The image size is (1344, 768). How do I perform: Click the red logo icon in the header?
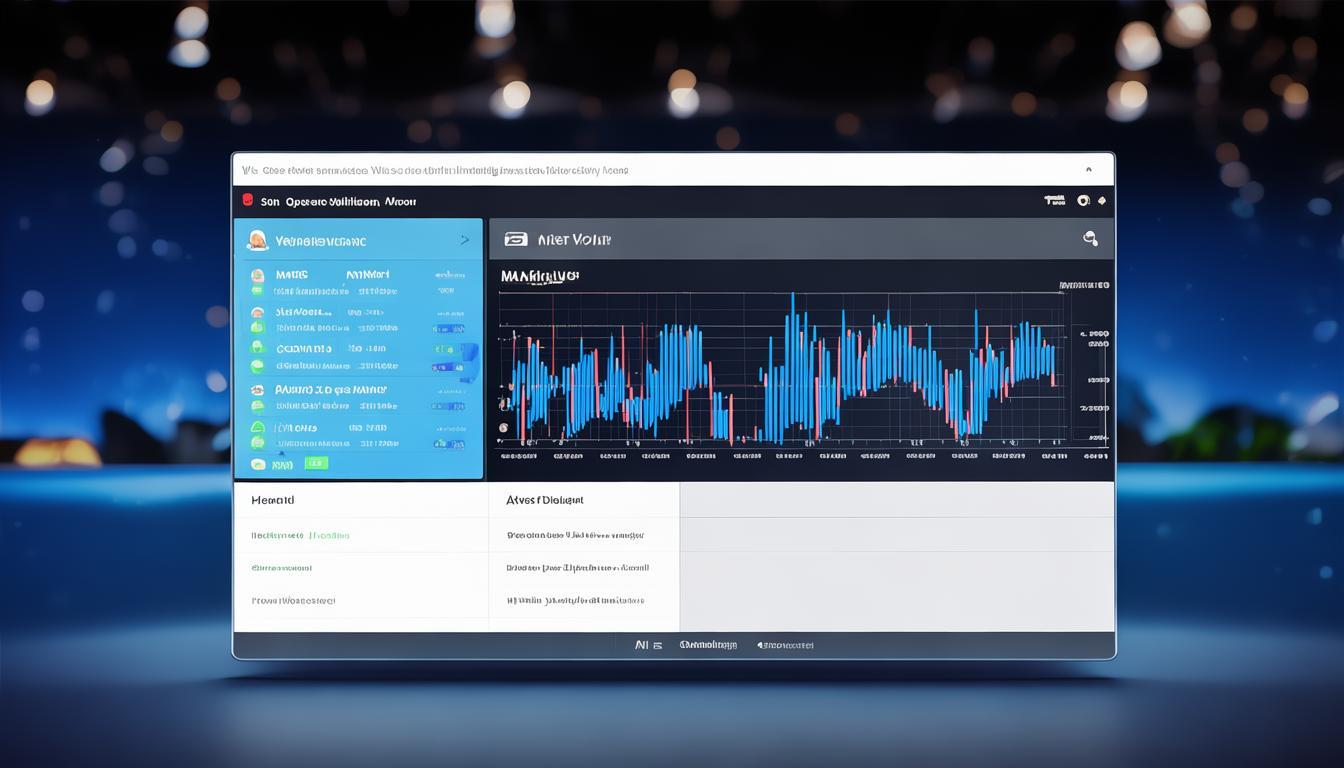[248, 200]
